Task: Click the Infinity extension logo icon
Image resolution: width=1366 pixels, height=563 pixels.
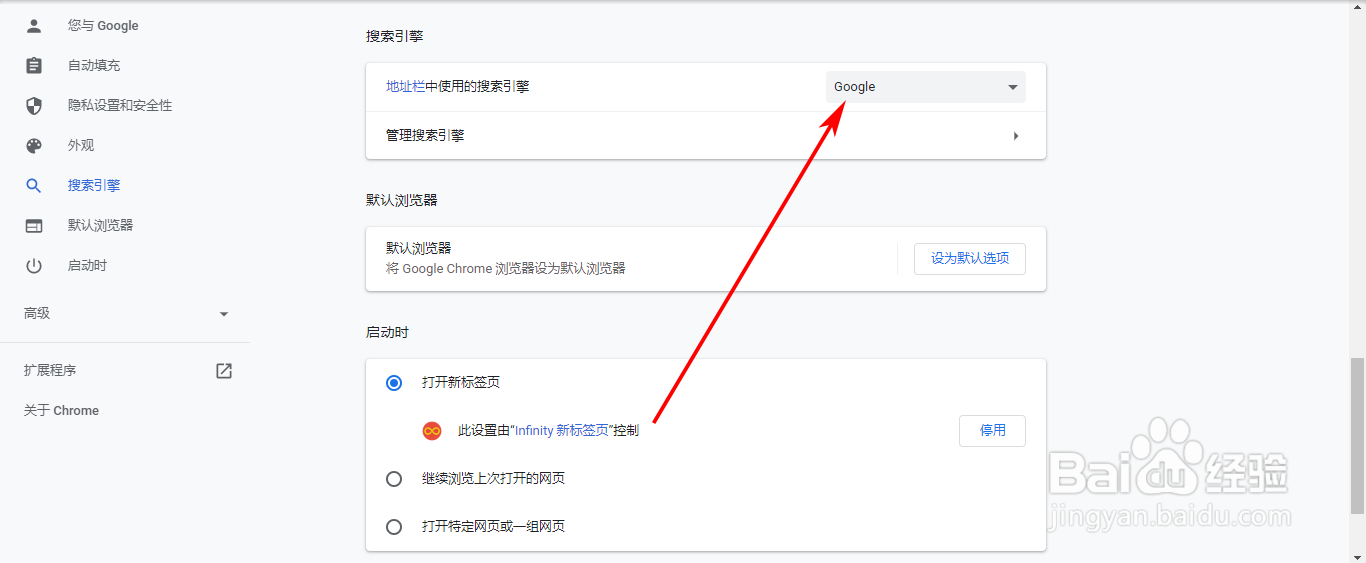Action: [x=432, y=431]
